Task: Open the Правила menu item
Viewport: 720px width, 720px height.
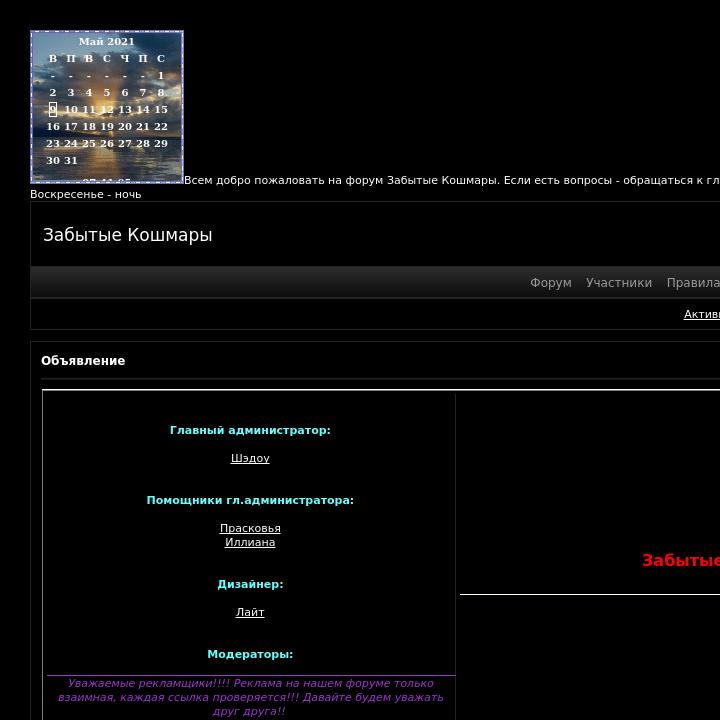Action: pos(693,283)
